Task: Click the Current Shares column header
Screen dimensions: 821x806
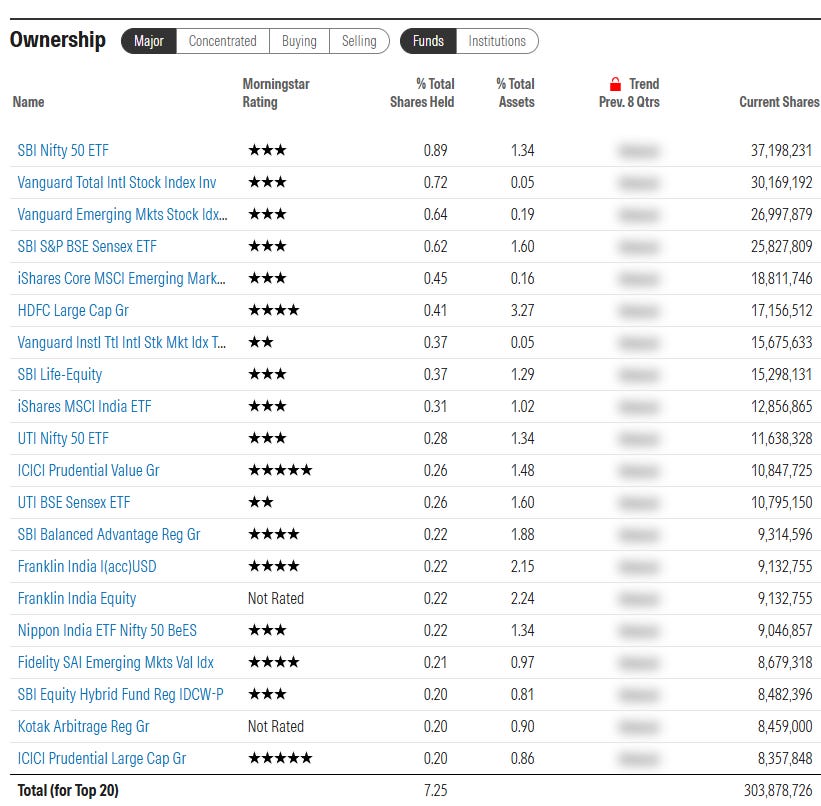Action: tap(779, 102)
